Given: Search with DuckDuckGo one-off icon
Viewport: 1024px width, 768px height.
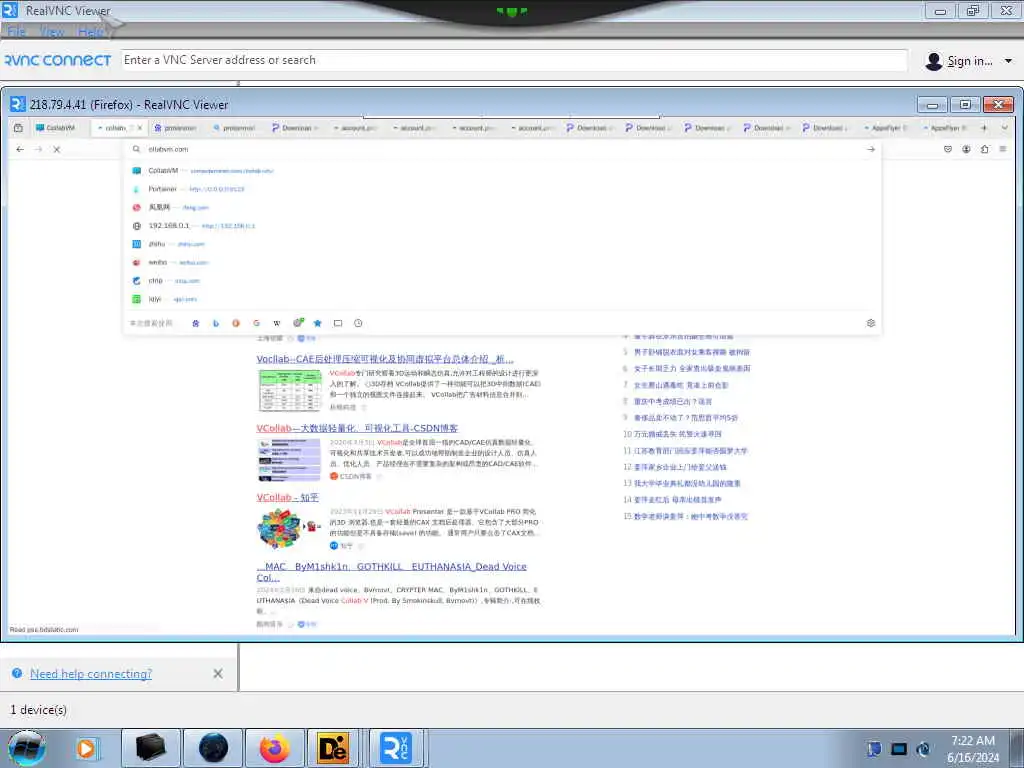Looking at the screenshot, I should (236, 323).
